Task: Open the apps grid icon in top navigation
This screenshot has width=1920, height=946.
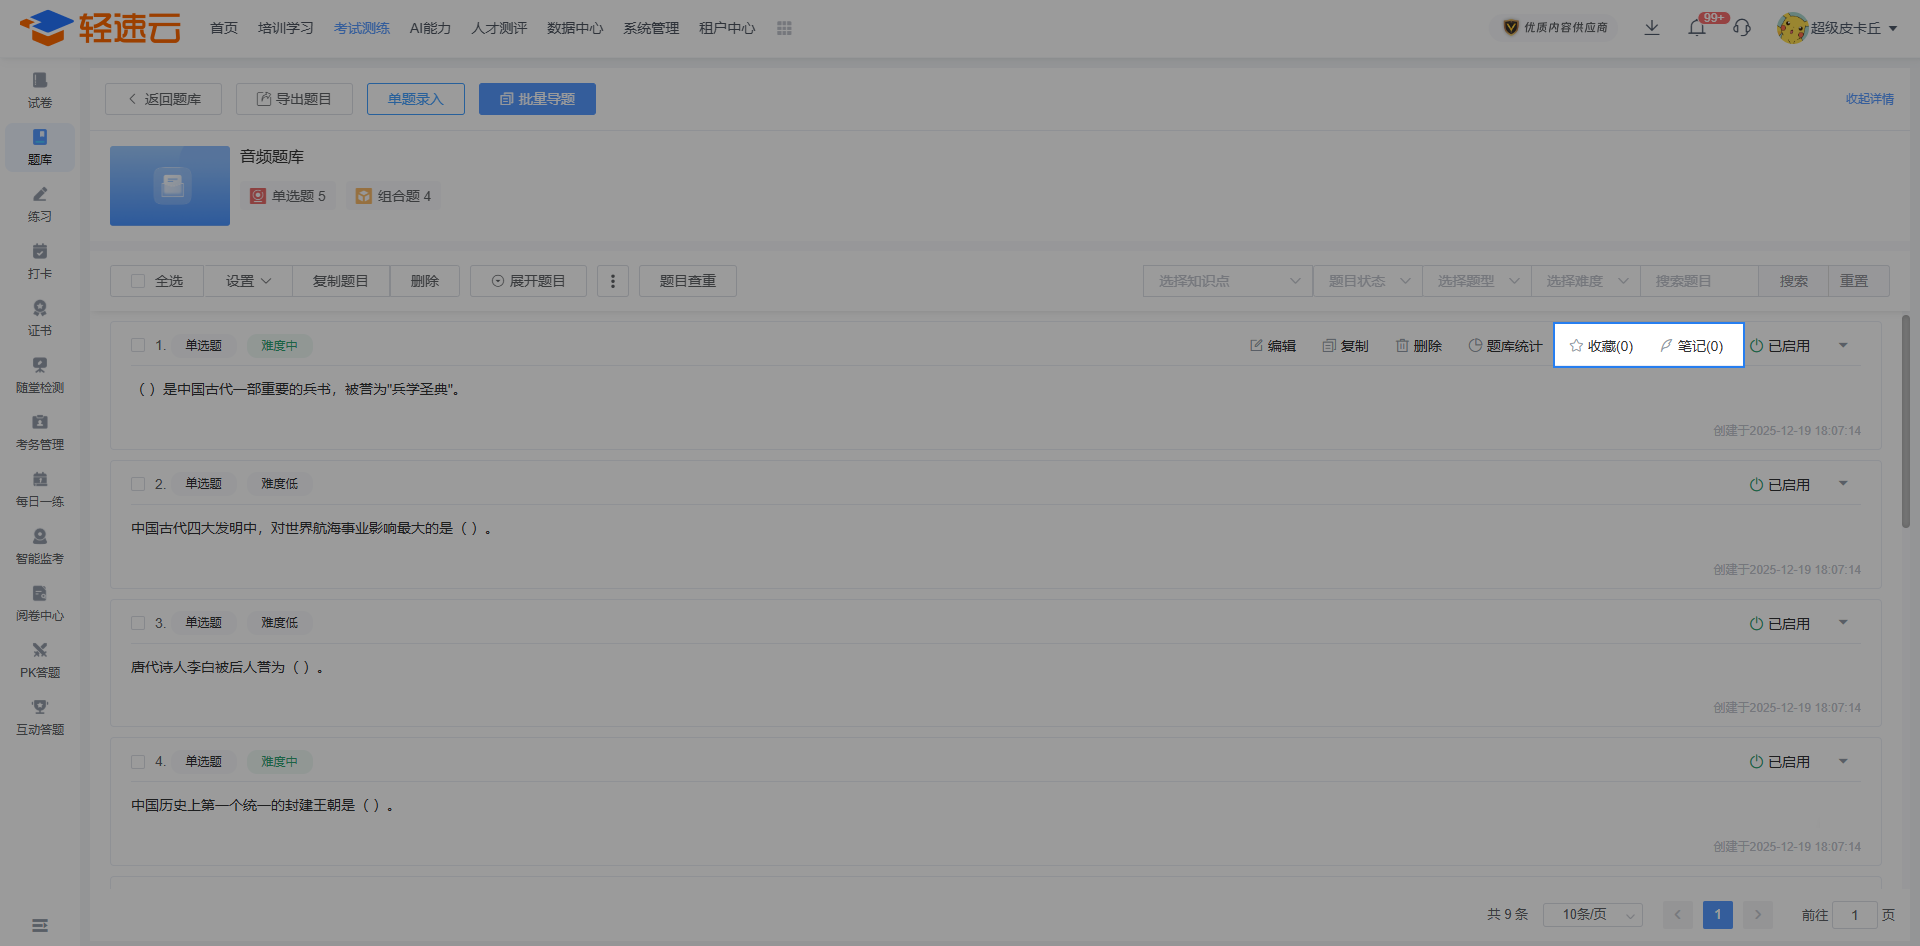Action: [784, 28]
